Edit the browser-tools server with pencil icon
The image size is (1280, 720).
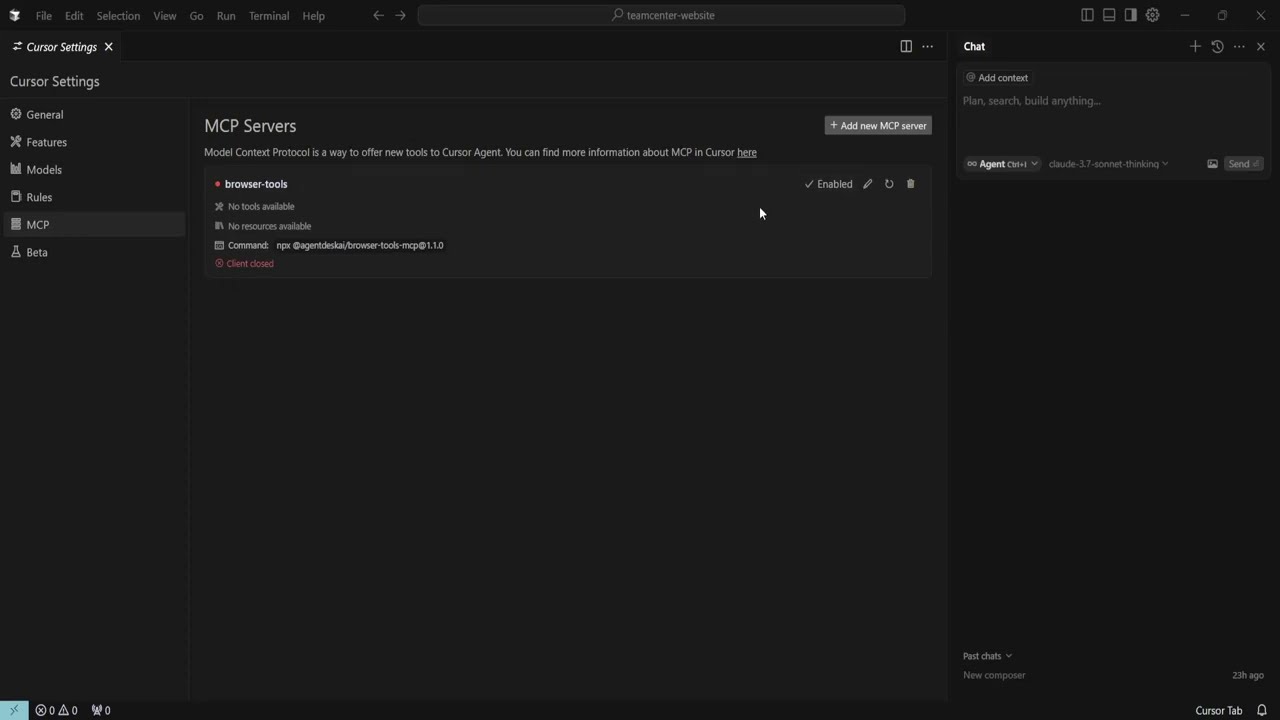click(868, 184)
